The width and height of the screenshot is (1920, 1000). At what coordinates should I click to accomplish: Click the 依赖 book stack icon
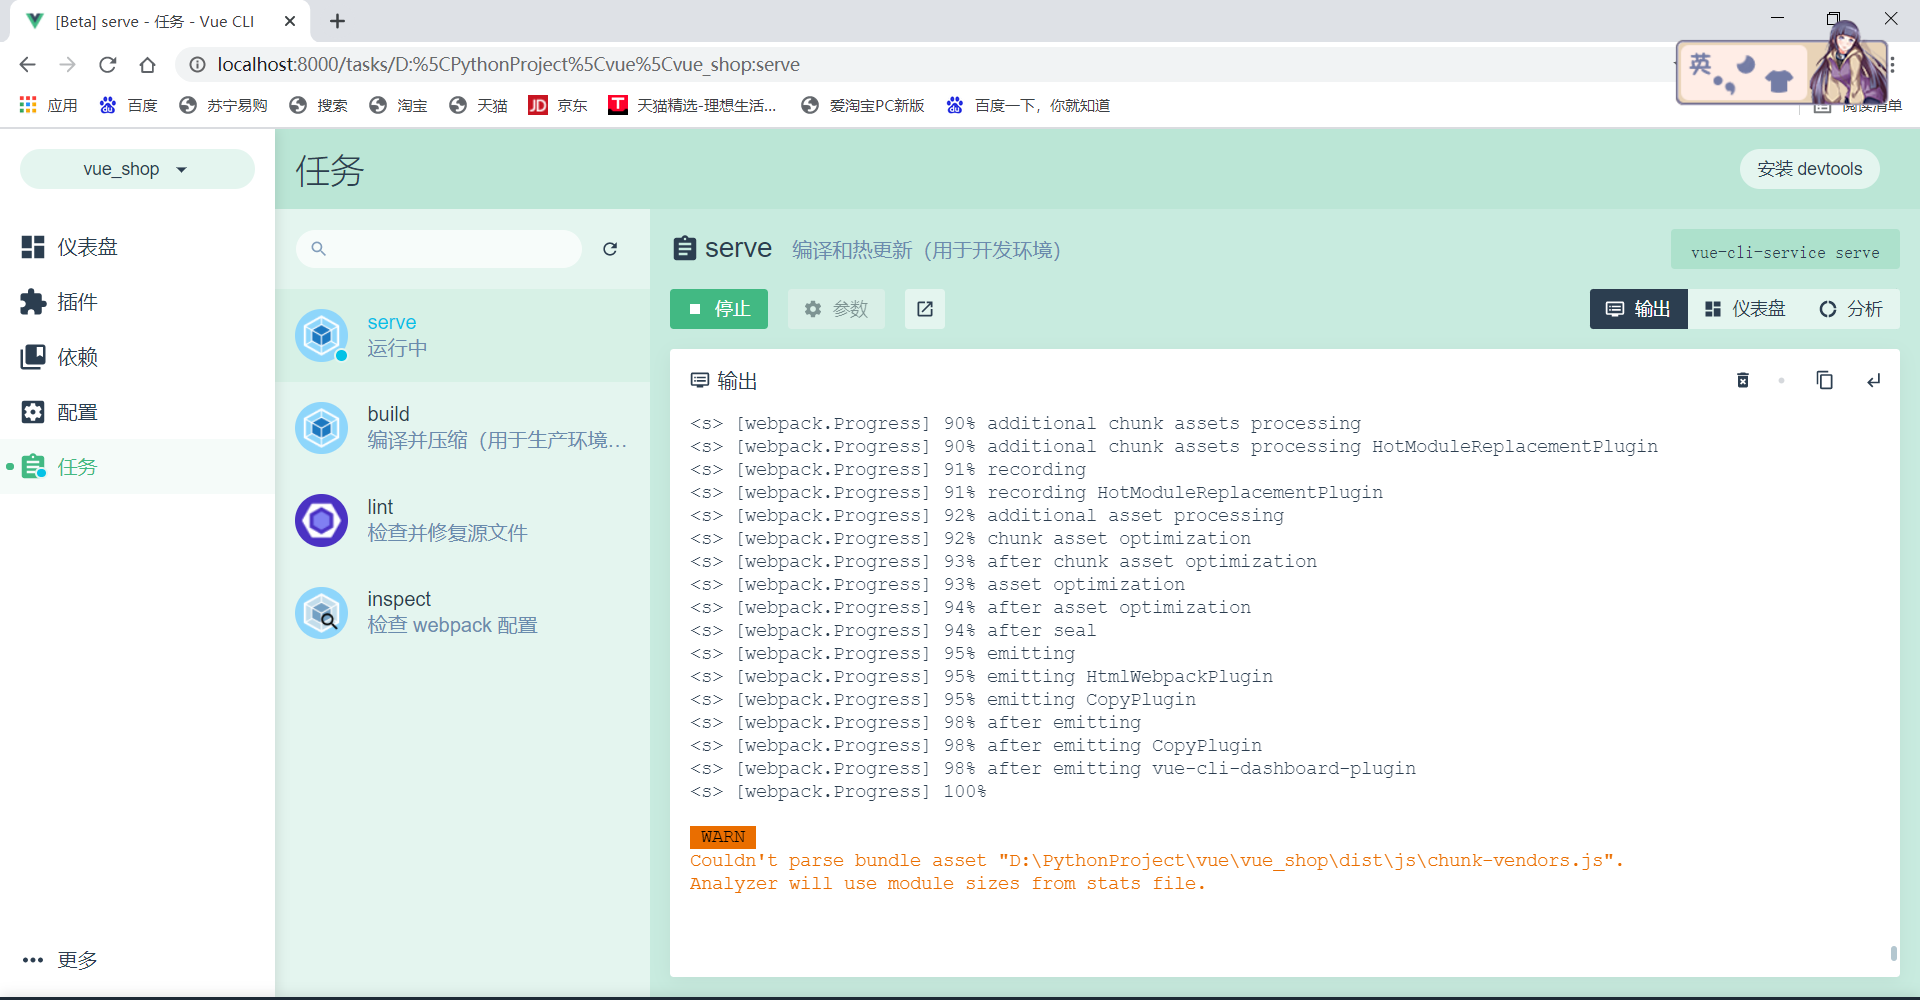pos(33,357)
